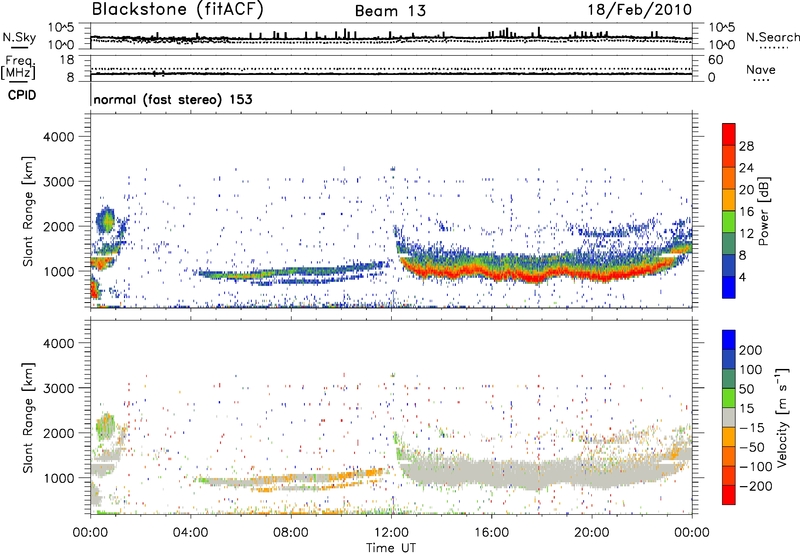Click the Freq. [MHz] axis label

pos(18,68)
